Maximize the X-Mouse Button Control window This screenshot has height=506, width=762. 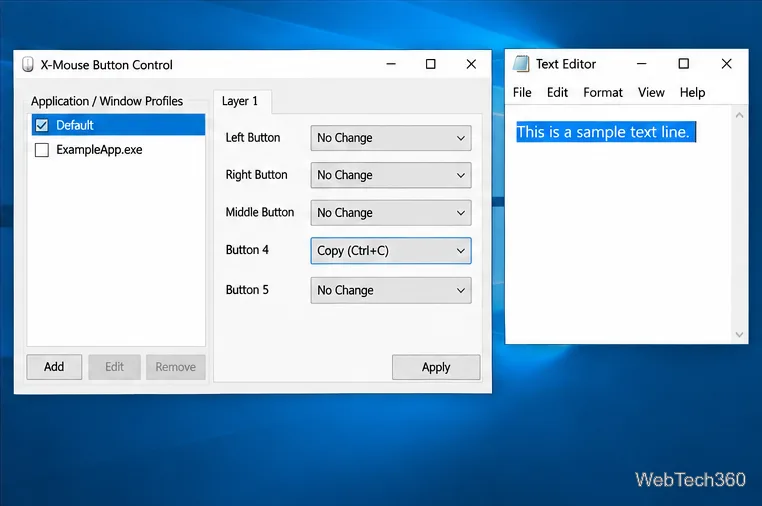tap(431, 64)
